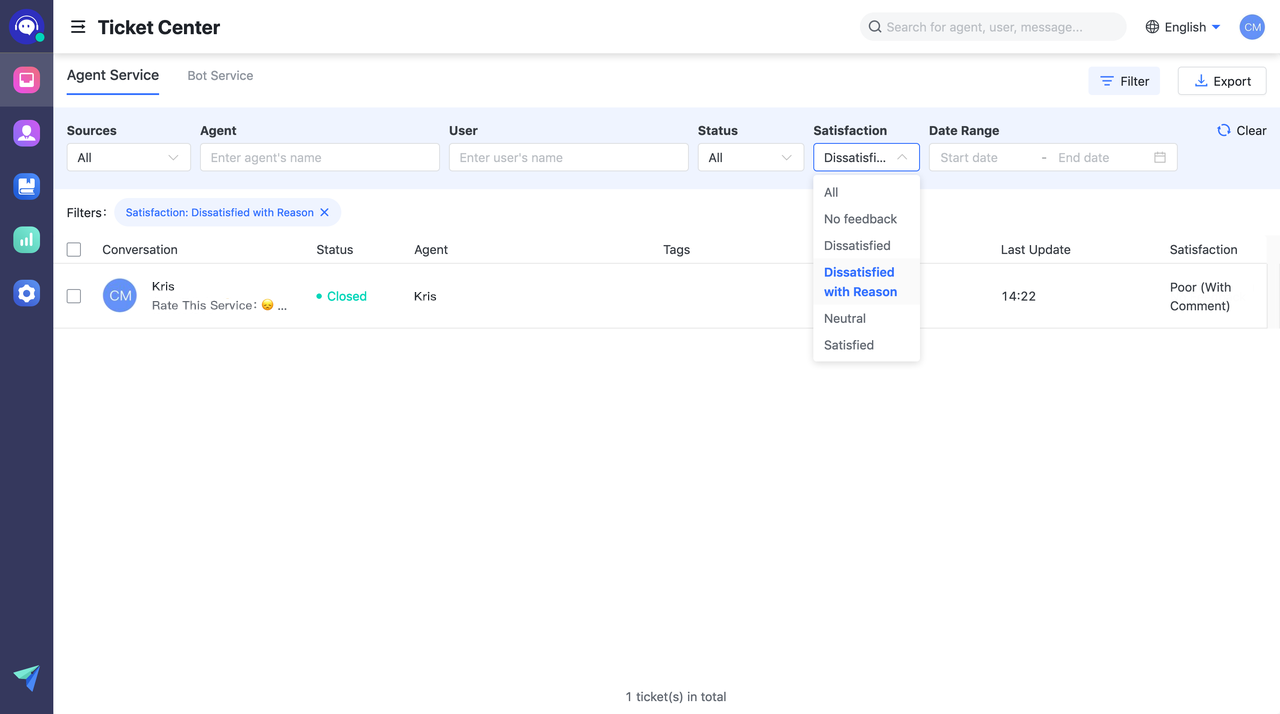The width and height of the screenshot is (1280, 714).
Task: Click the hamburger menu icon
Action: 78,27
